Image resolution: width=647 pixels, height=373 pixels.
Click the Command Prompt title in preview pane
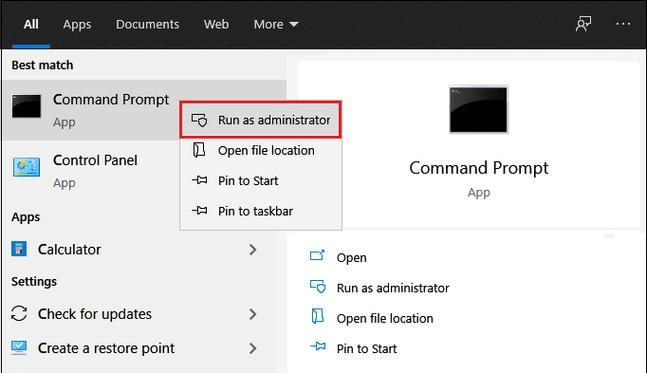pyautogui.click(x=479, y=168)
